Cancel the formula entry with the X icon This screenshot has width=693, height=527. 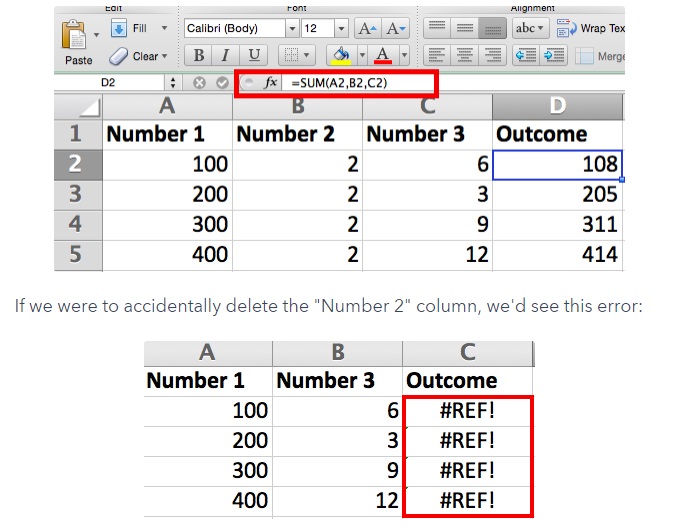[199, 83]
